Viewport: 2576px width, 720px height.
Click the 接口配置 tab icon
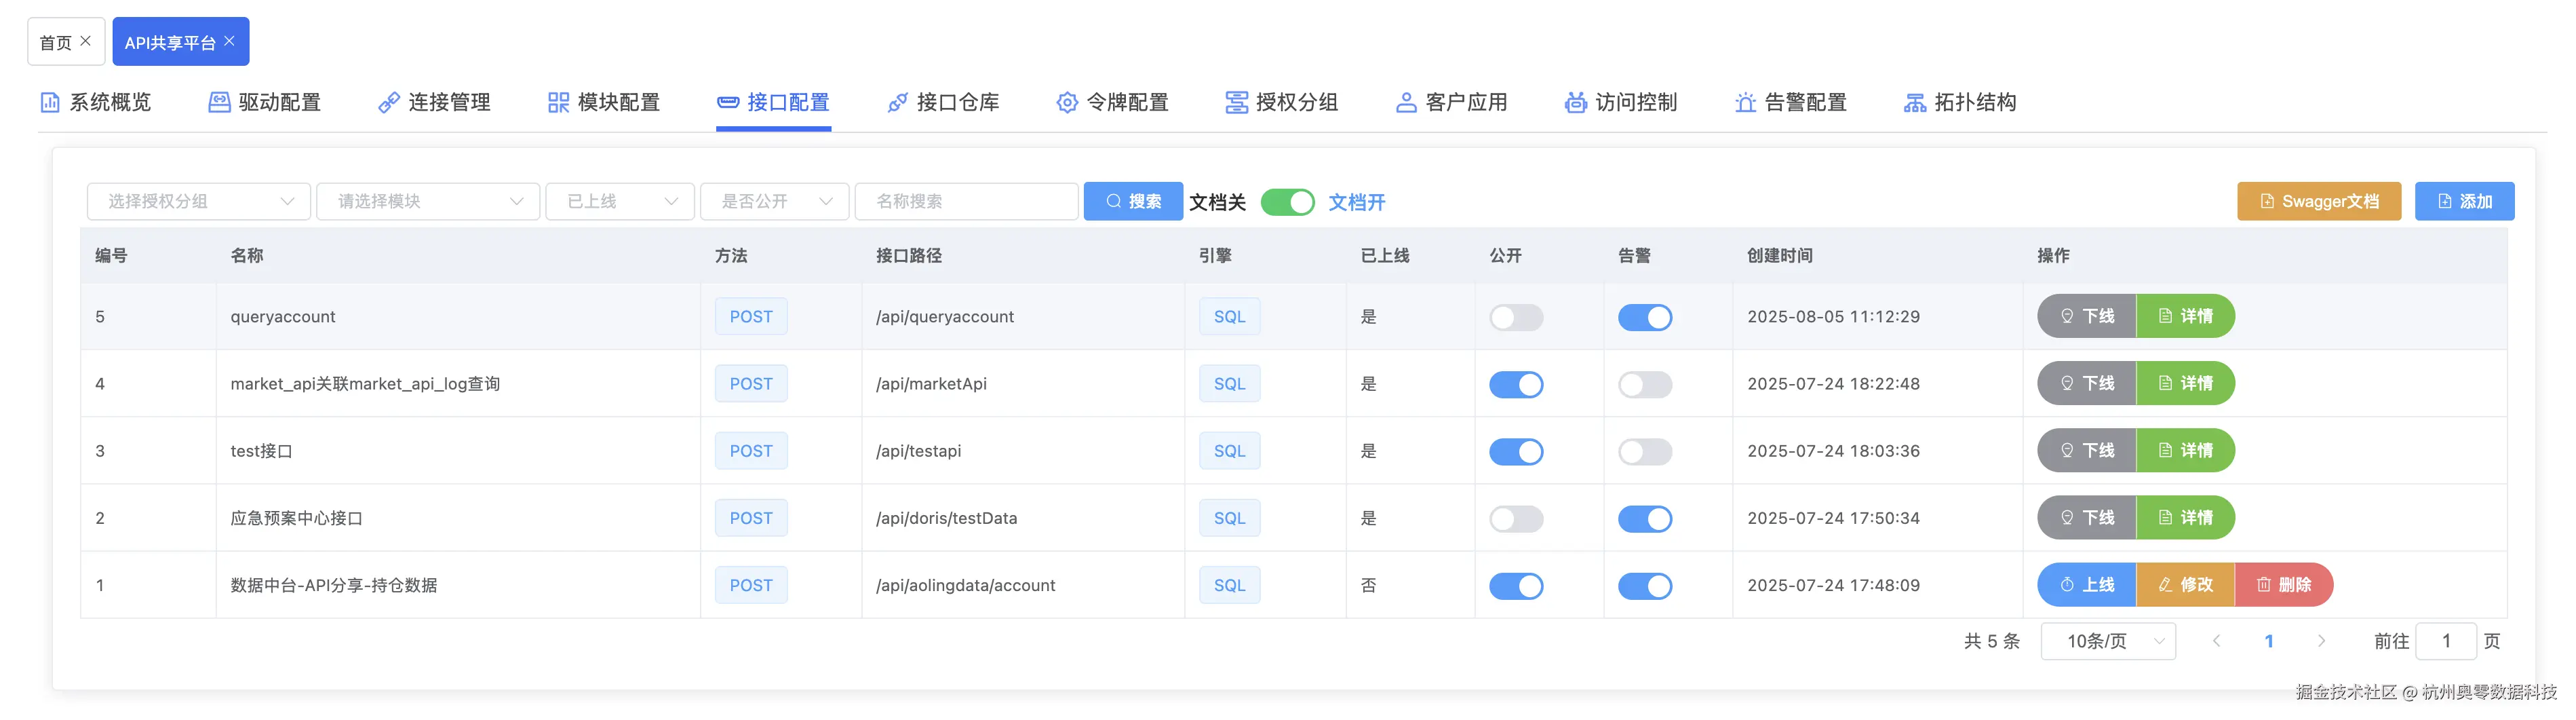coord(728,102)
